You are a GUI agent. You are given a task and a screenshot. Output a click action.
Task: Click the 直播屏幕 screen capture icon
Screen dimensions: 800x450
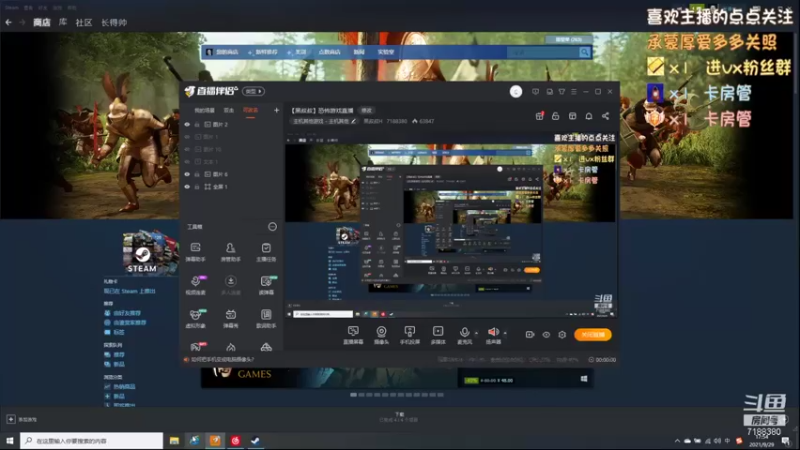[x=353, y=332]
